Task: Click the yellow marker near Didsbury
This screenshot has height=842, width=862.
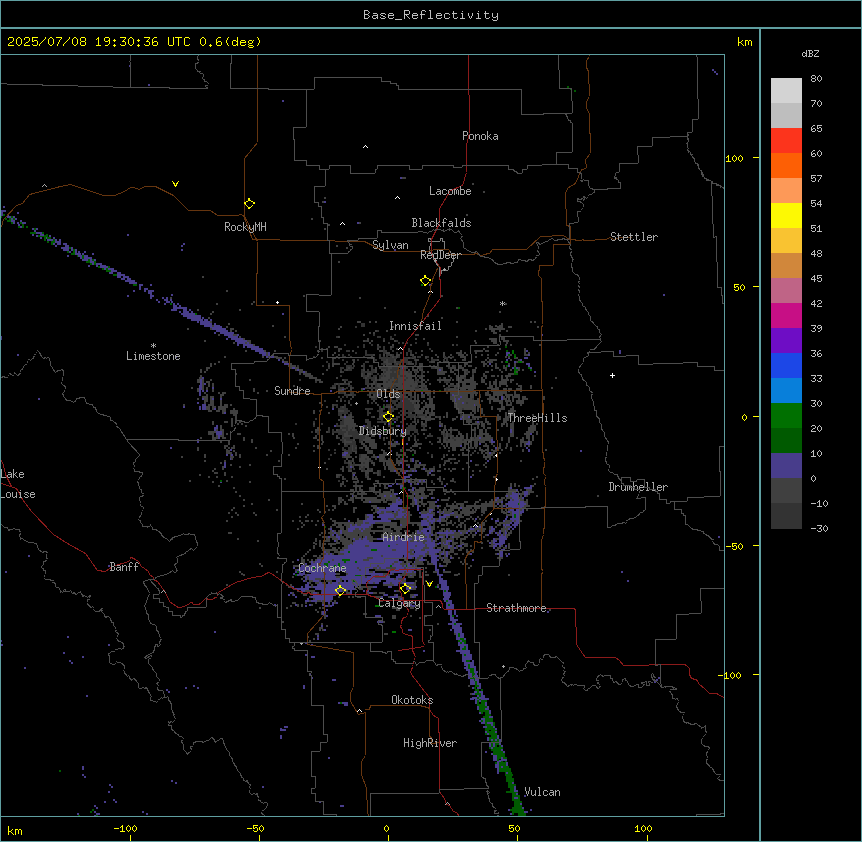Action: tap(388, 417)
